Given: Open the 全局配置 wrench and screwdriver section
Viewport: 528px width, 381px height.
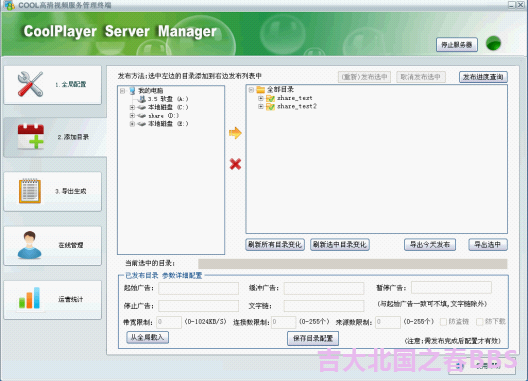Looking at the screenshot, I should point(52,85).
